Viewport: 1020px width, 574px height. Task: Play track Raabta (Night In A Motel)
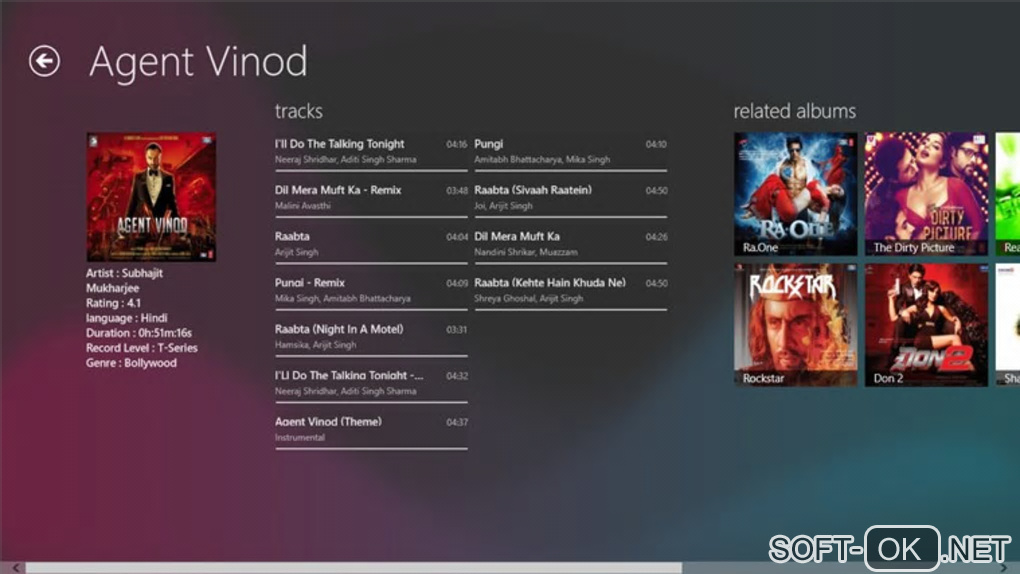[x=371, y=336]
